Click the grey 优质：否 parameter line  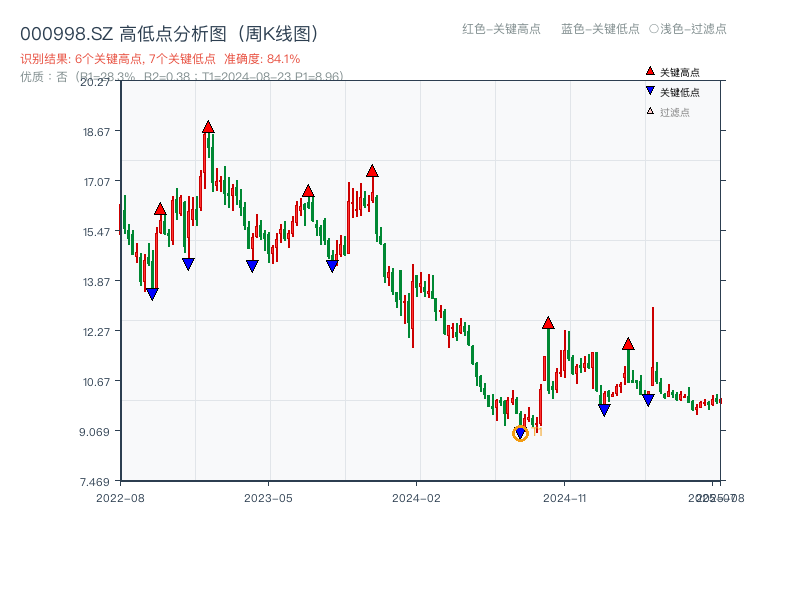pyautogui.click(x=182, y=77)
